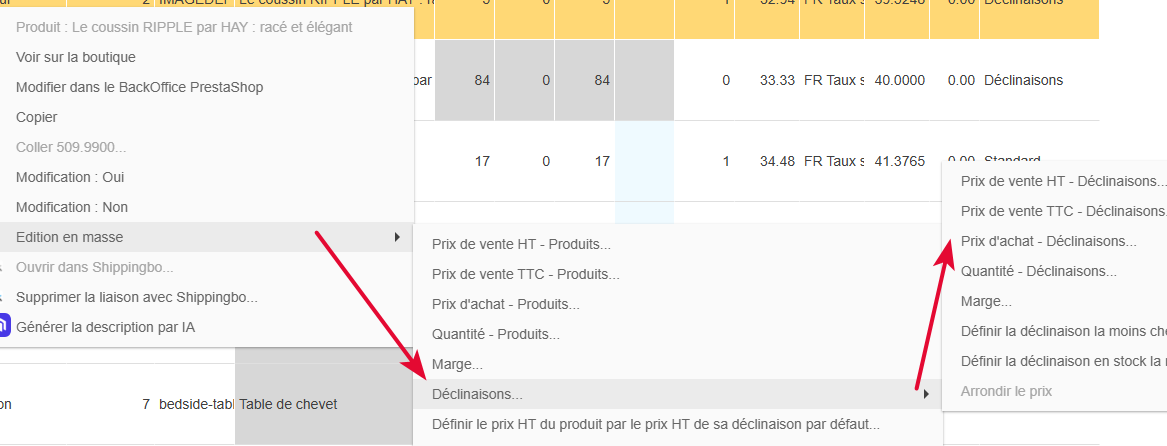
Task: Click the purple AI description generator icon
Action: tap(4, 327)
